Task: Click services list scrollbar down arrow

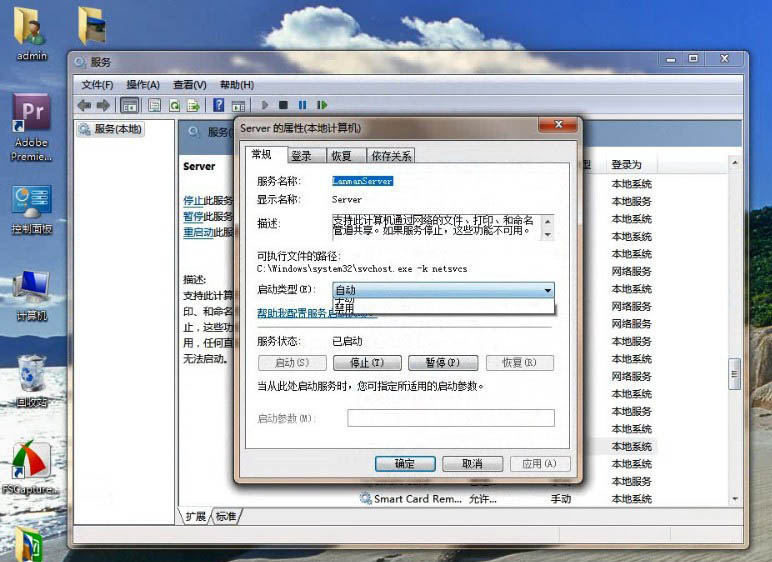Action: [x=735, y=499]
